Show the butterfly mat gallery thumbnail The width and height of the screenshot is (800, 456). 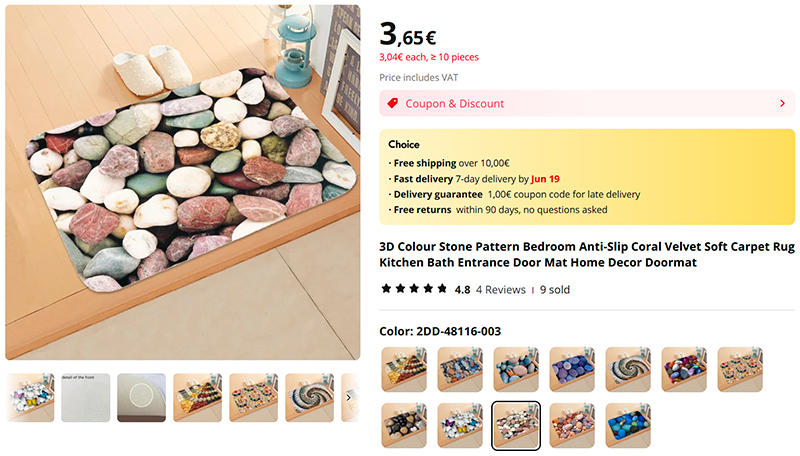tap(30, 398)
